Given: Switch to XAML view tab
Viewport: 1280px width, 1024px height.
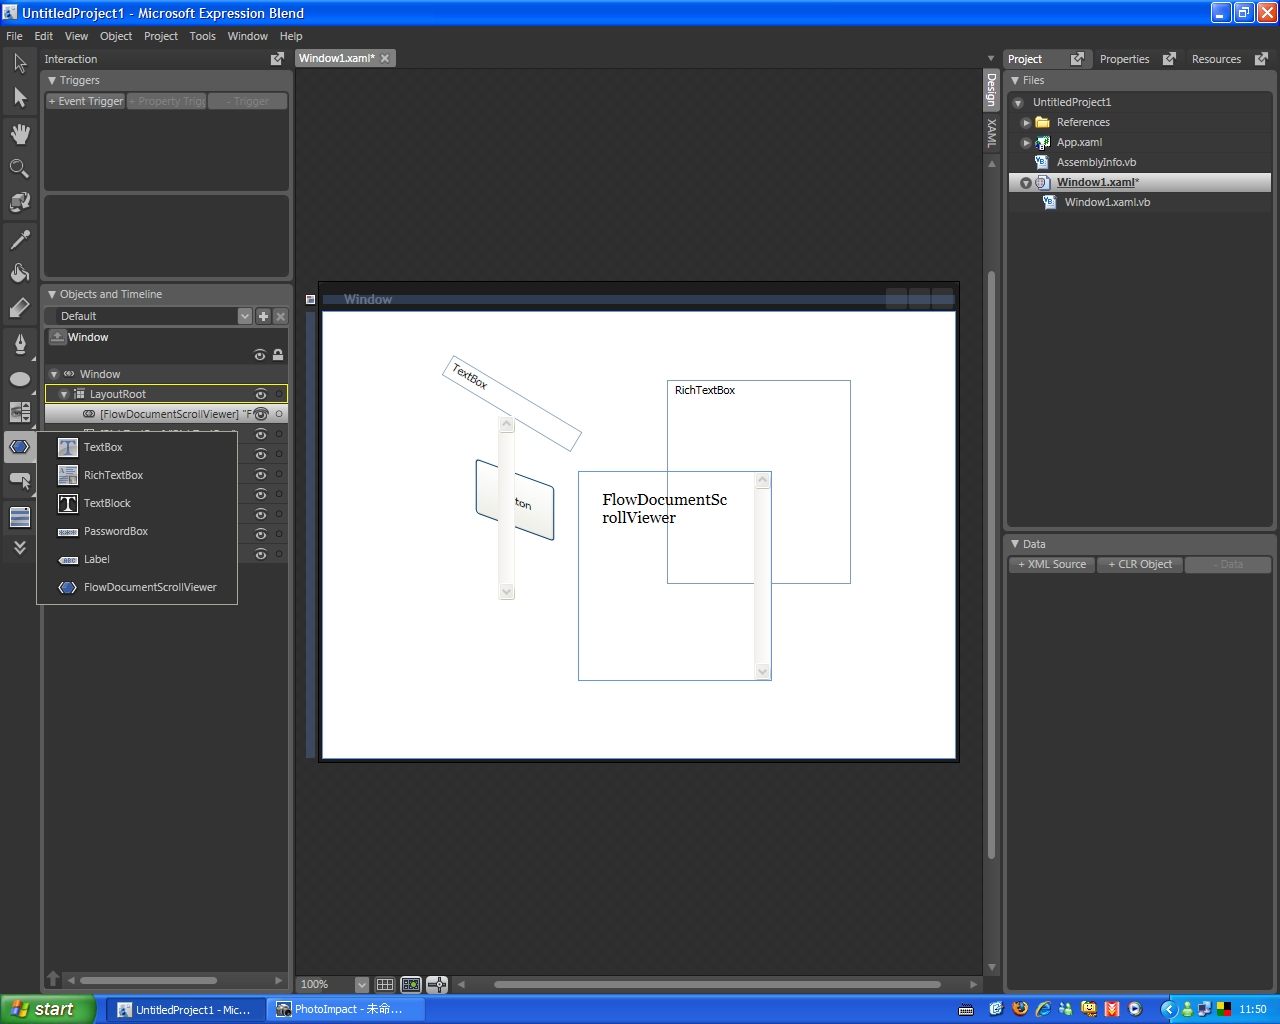Looking at the screenshot, I should 991,133.
